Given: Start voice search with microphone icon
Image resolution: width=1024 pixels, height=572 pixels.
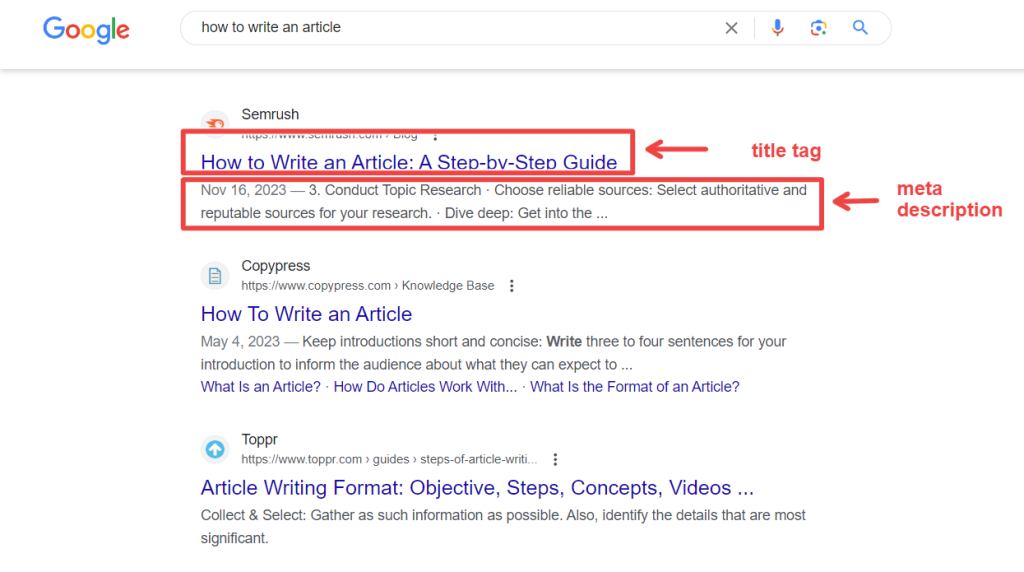Looking at the screenshot, I should pyautogui.click(x=777, y=27).
